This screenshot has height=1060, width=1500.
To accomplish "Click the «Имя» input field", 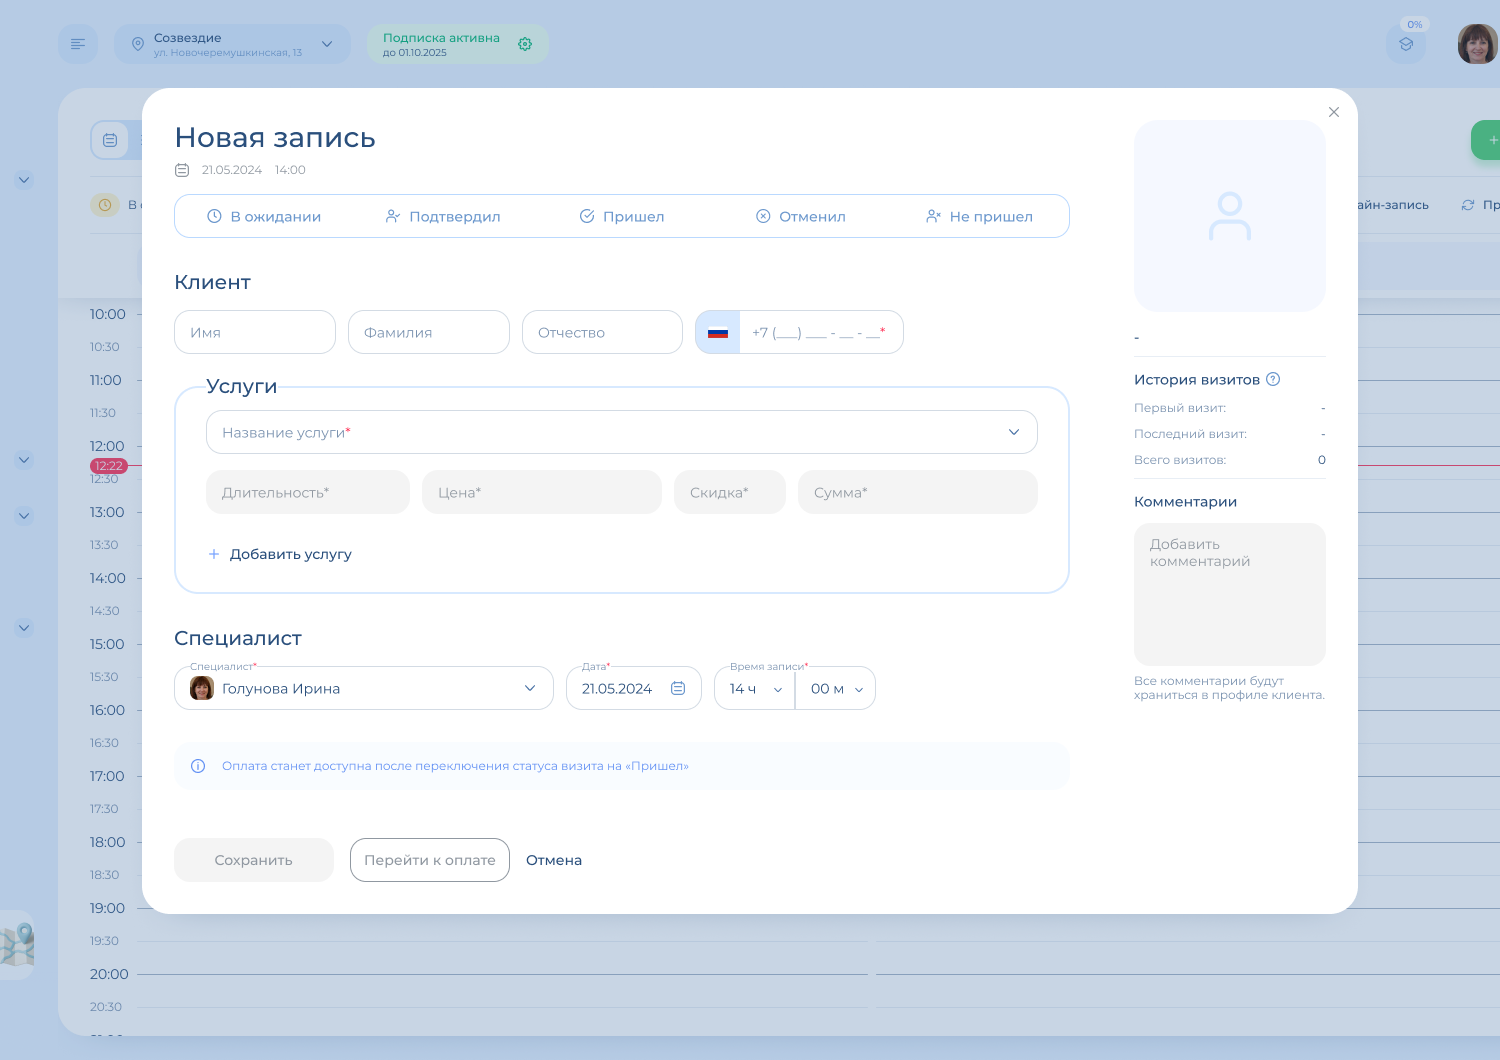I will 255,332.
